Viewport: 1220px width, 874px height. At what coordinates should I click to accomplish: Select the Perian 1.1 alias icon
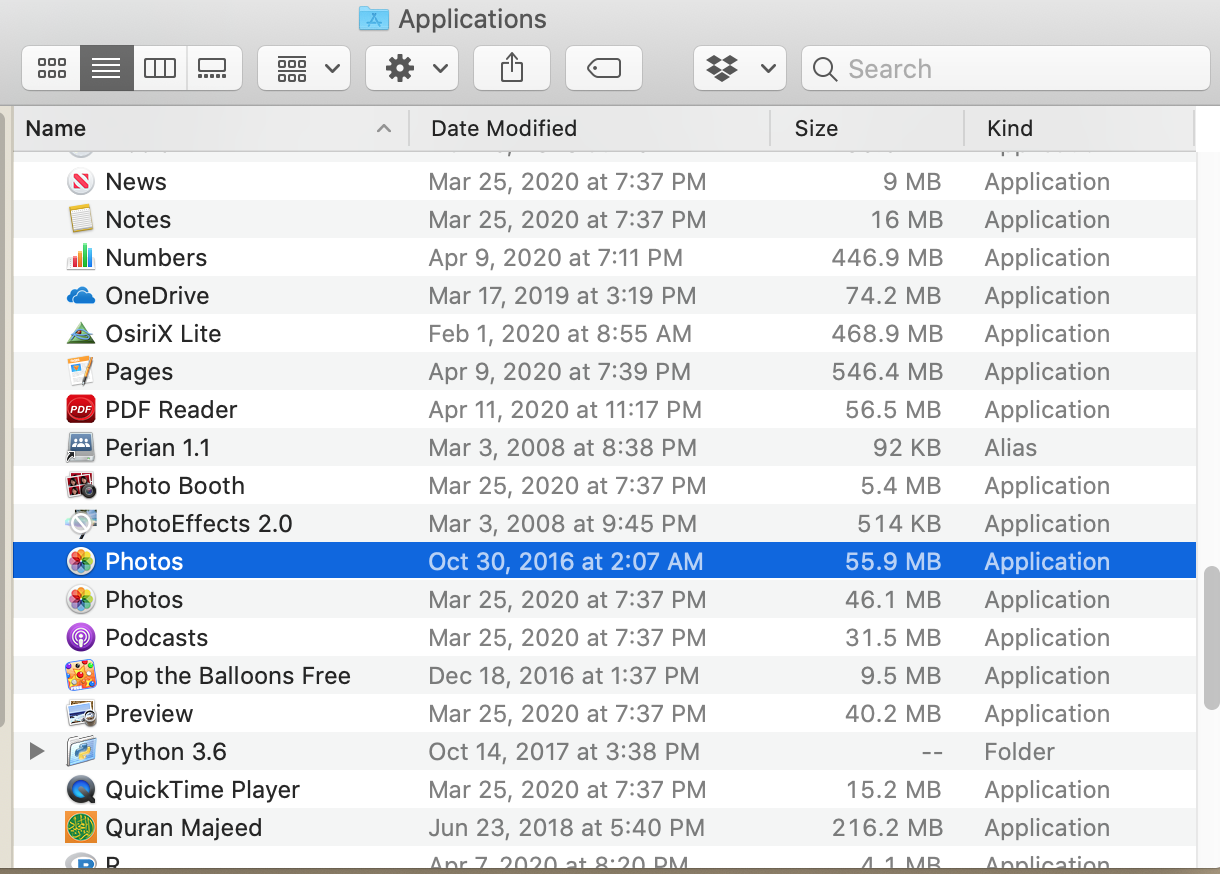81,448
